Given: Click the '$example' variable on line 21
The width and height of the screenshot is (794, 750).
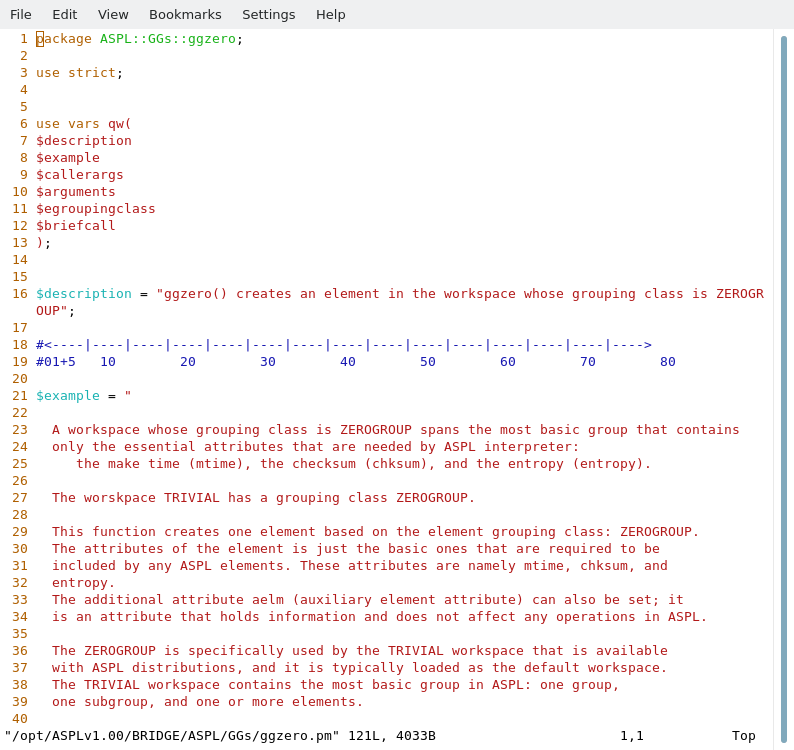Looking at the screenshot, I should pyautogui.click(x=68, y=396).
